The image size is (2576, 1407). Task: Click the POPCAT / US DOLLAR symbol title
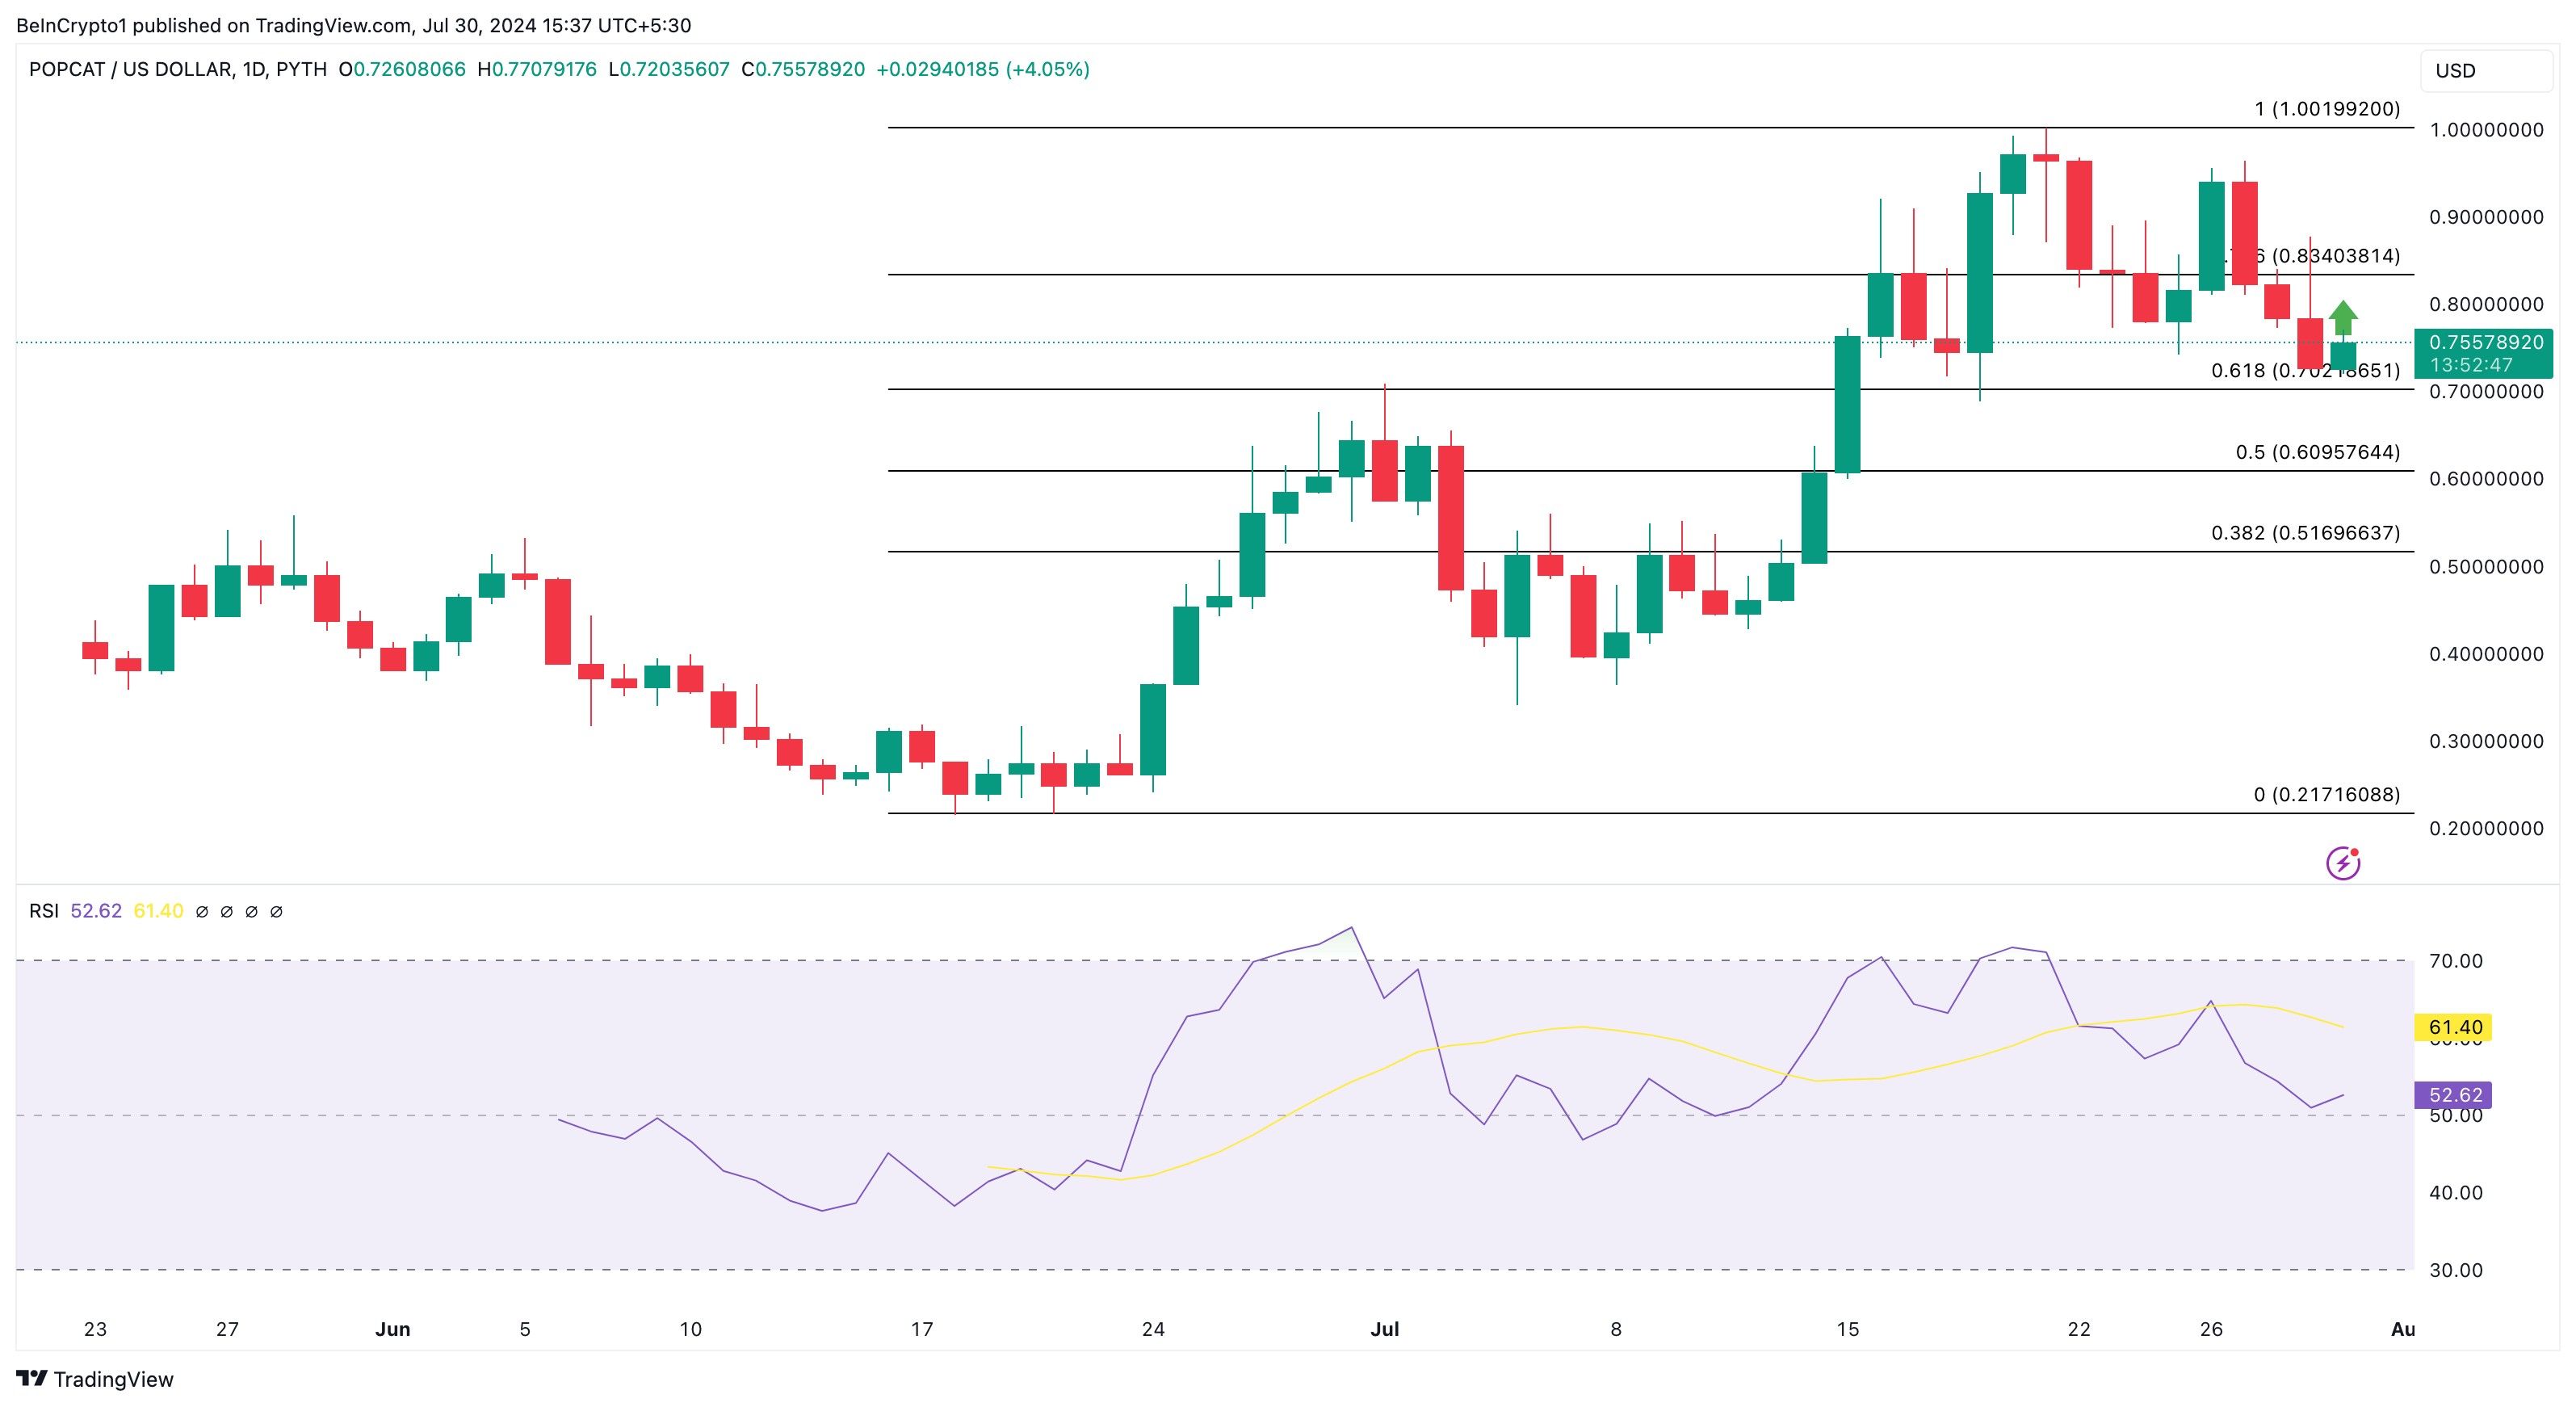[130, 69]
